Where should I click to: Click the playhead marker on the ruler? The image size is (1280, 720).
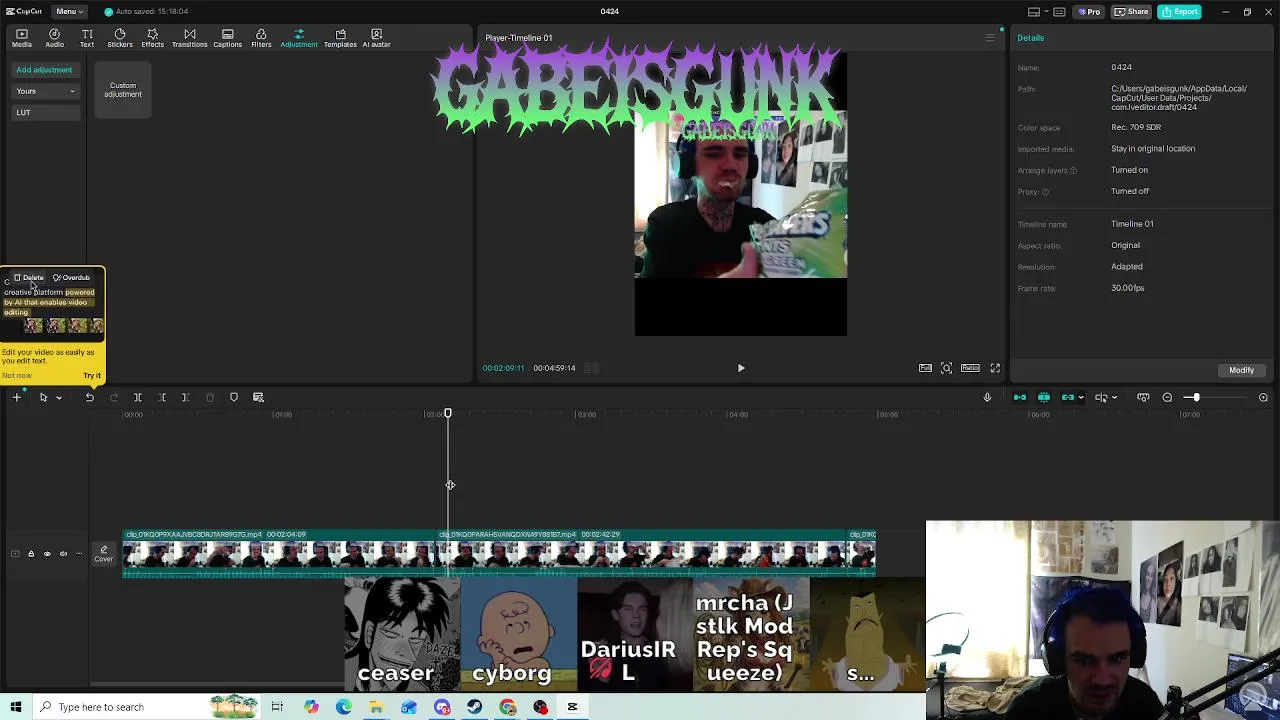pyautogui.click(x=448, y=413)
